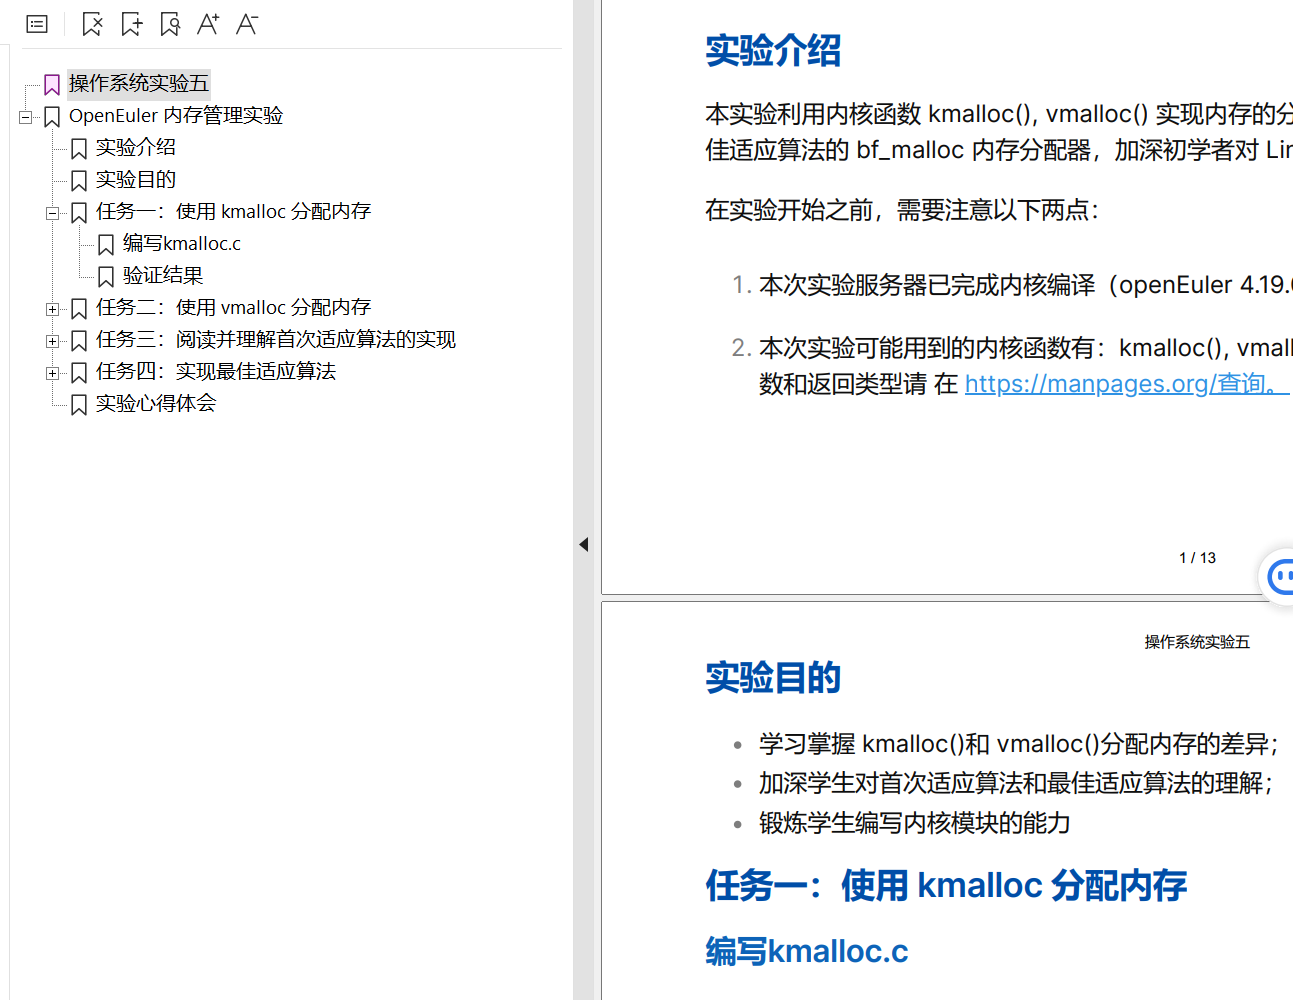Click the sentence 在实验开始之前，需要注意以下两点
This screenshot has height=1000, width=1293.
coord(902,210)
